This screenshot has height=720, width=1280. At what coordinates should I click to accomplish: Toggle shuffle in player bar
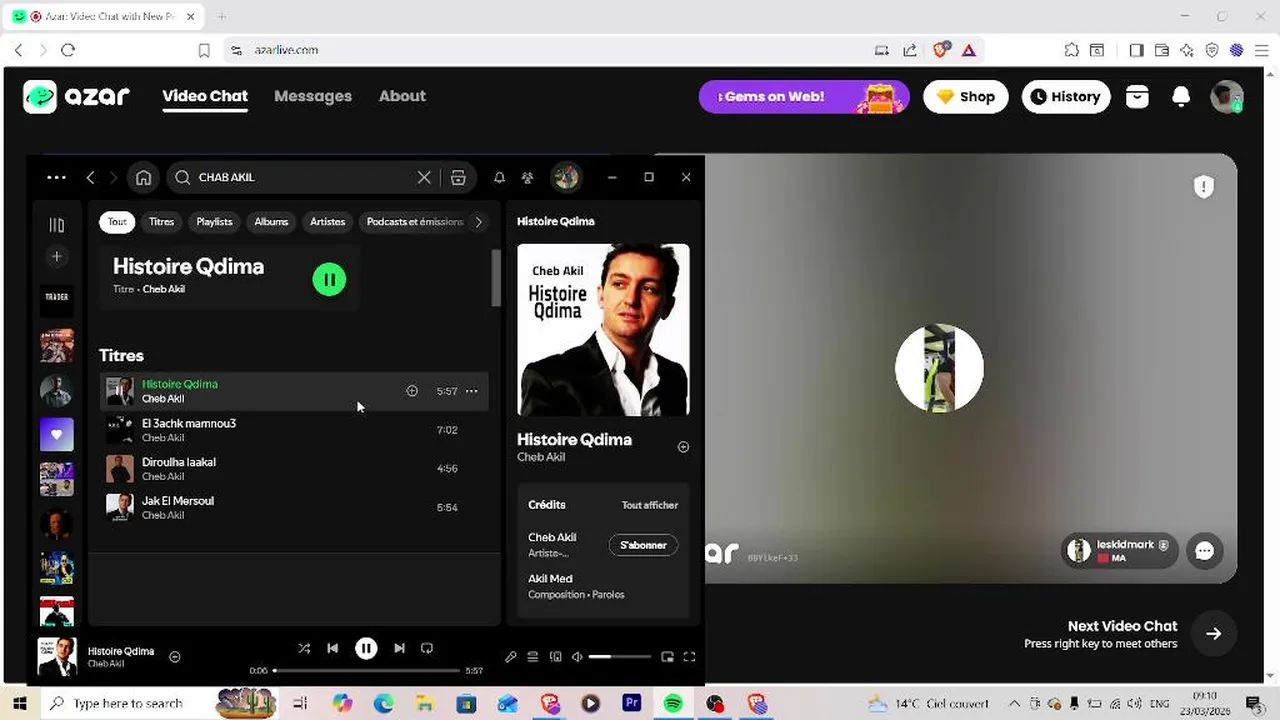(304, 648)
